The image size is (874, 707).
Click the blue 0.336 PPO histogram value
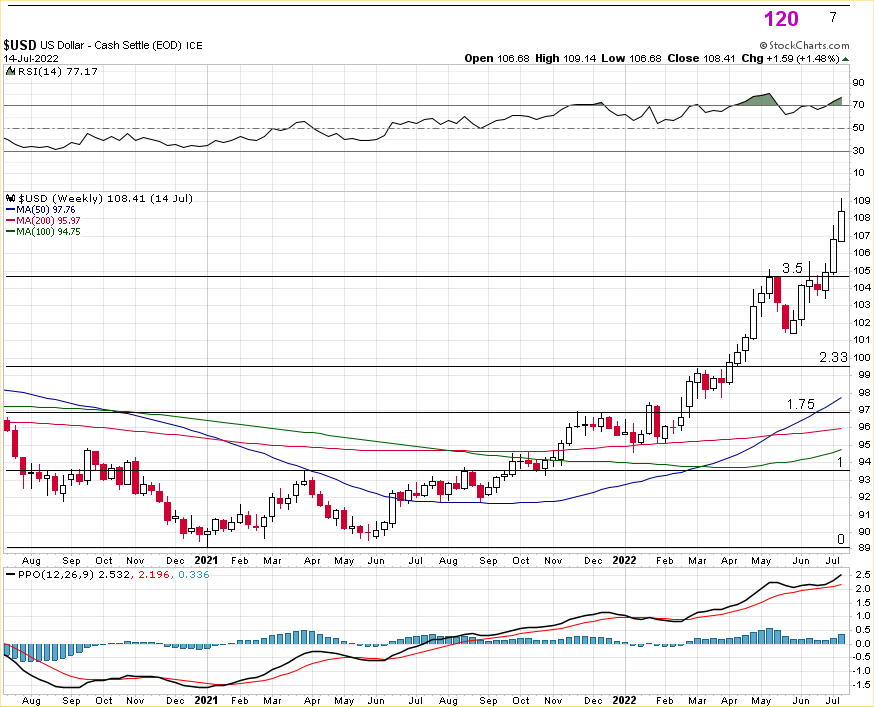(x=194, y=575)
